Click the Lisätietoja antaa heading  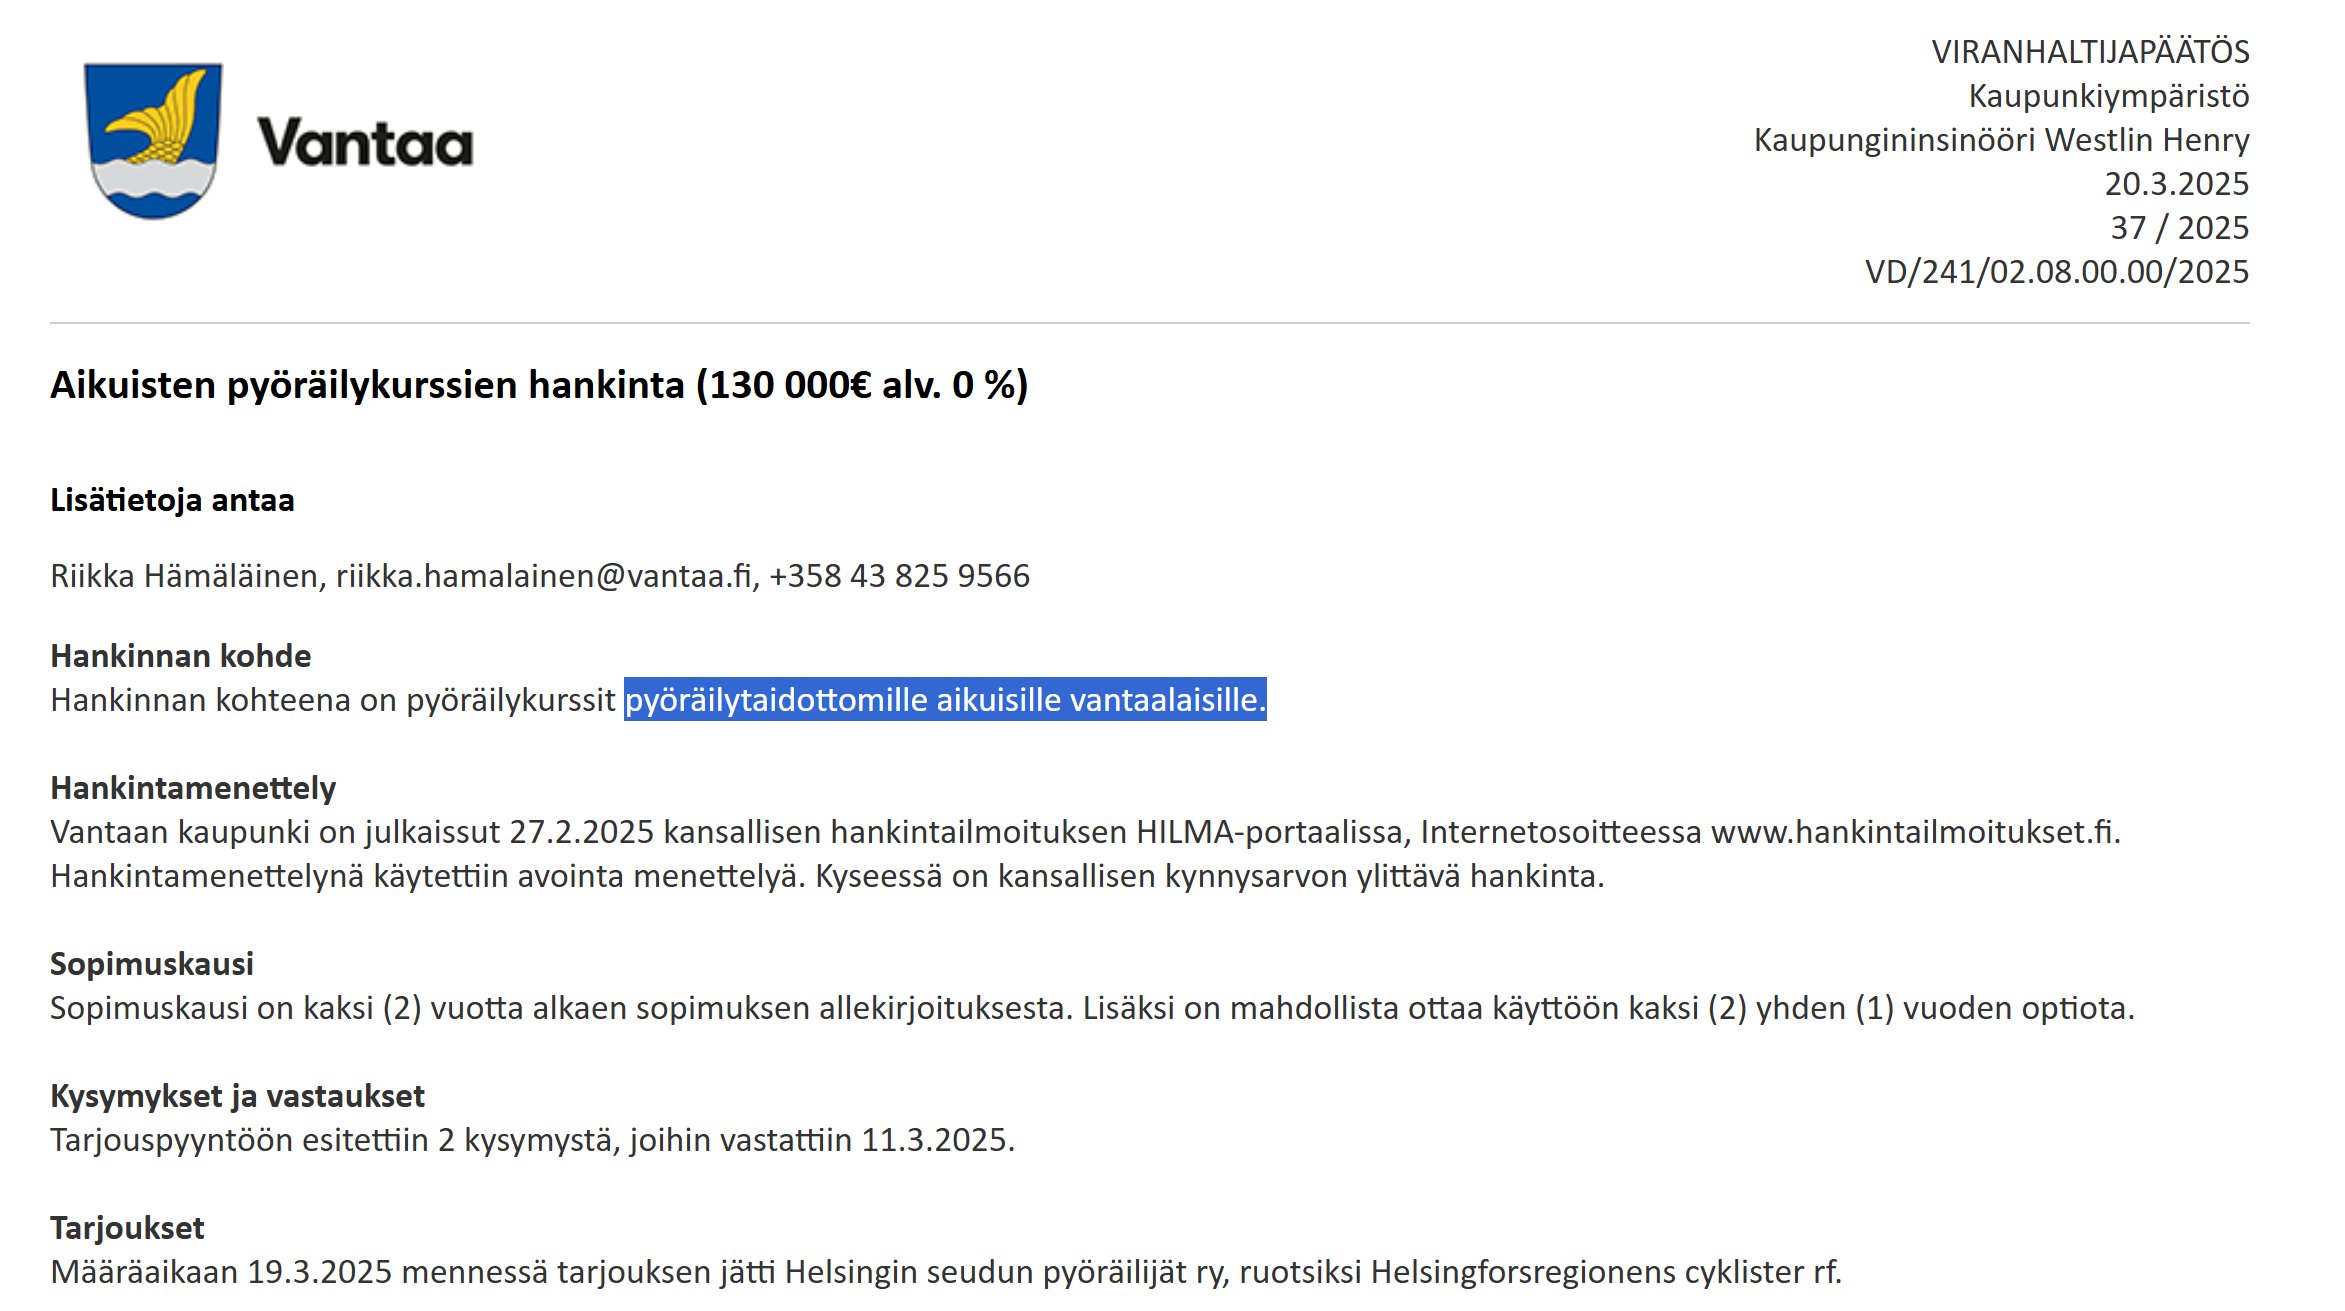tap(172, 500)
